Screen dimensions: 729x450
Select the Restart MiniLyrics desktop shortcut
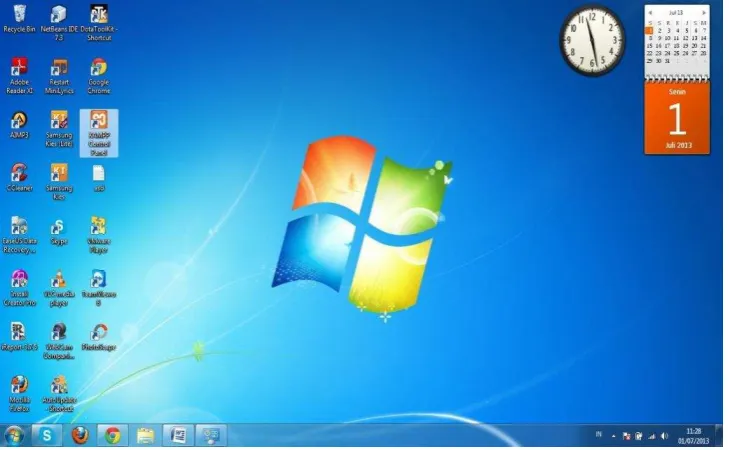[59, 76]
